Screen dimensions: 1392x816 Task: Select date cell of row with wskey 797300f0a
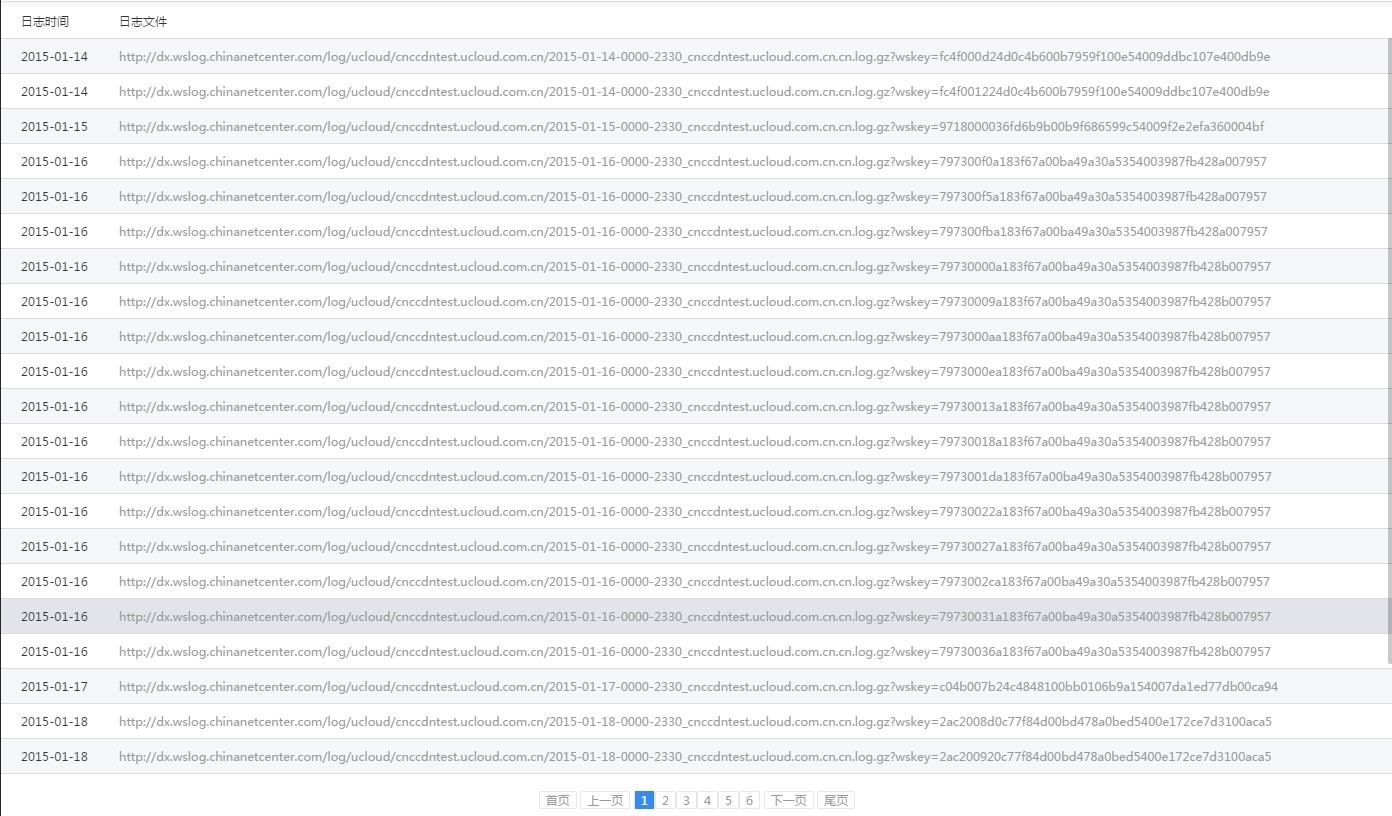(x=54, y=162)
